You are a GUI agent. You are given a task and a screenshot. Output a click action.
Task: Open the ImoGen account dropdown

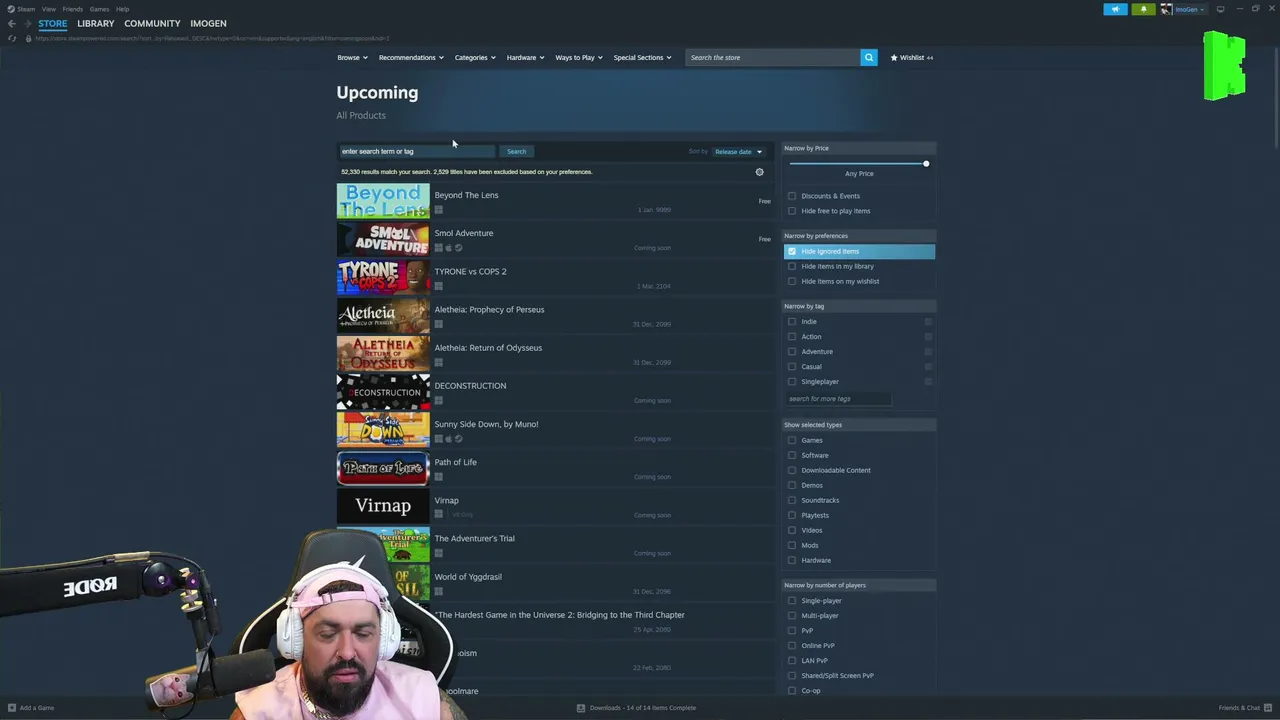[1190, 9]
